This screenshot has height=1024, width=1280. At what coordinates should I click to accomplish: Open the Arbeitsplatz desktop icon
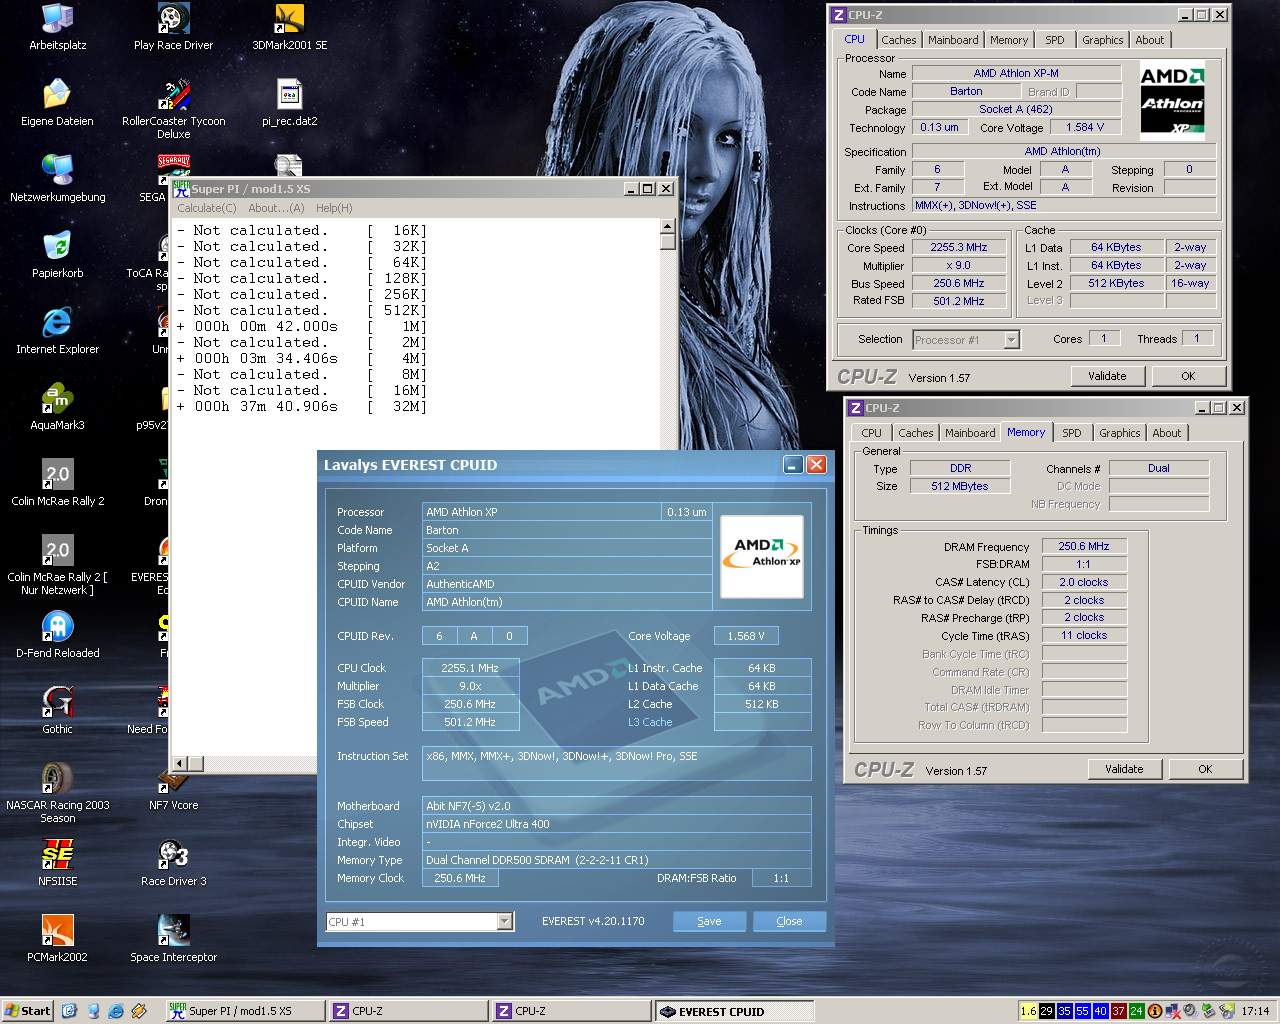coord(57,27)
